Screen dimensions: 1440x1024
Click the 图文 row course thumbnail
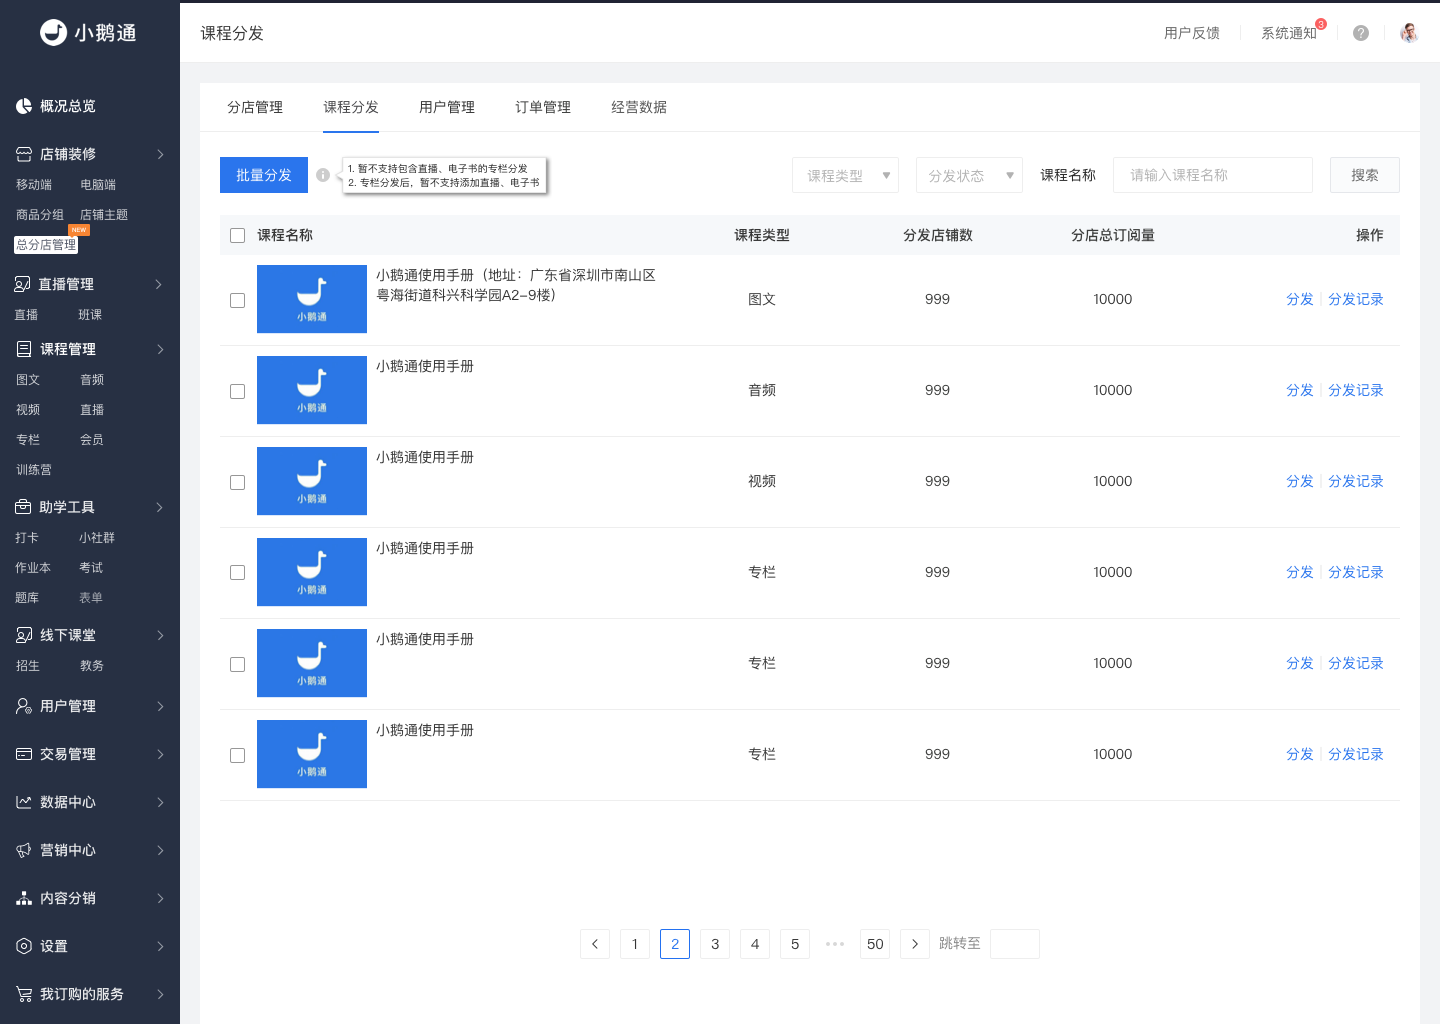click(x=312, y=299)
